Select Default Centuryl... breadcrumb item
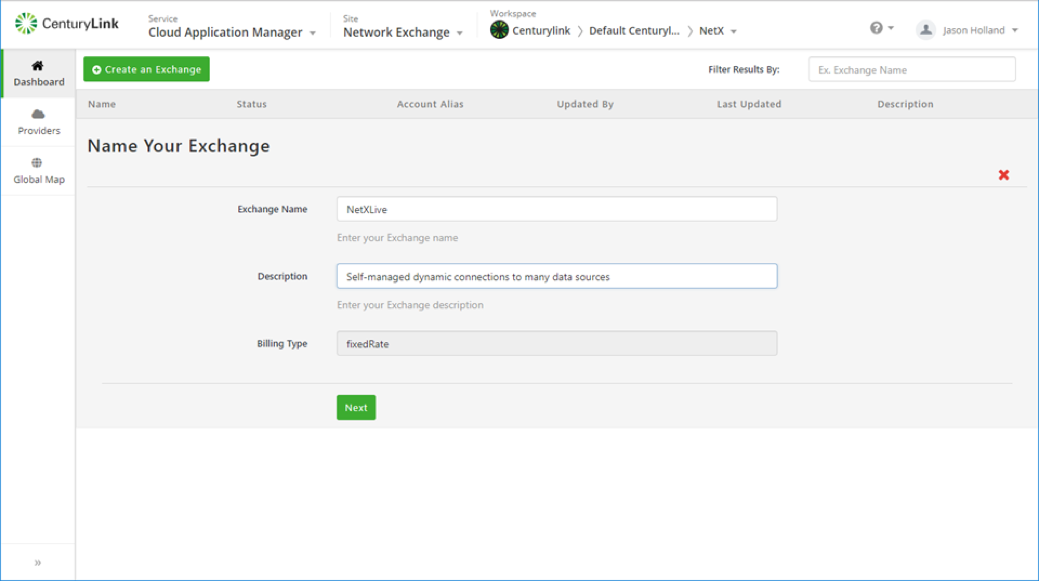This screenshot has width=1039, height=581. [x=634, y=30]
